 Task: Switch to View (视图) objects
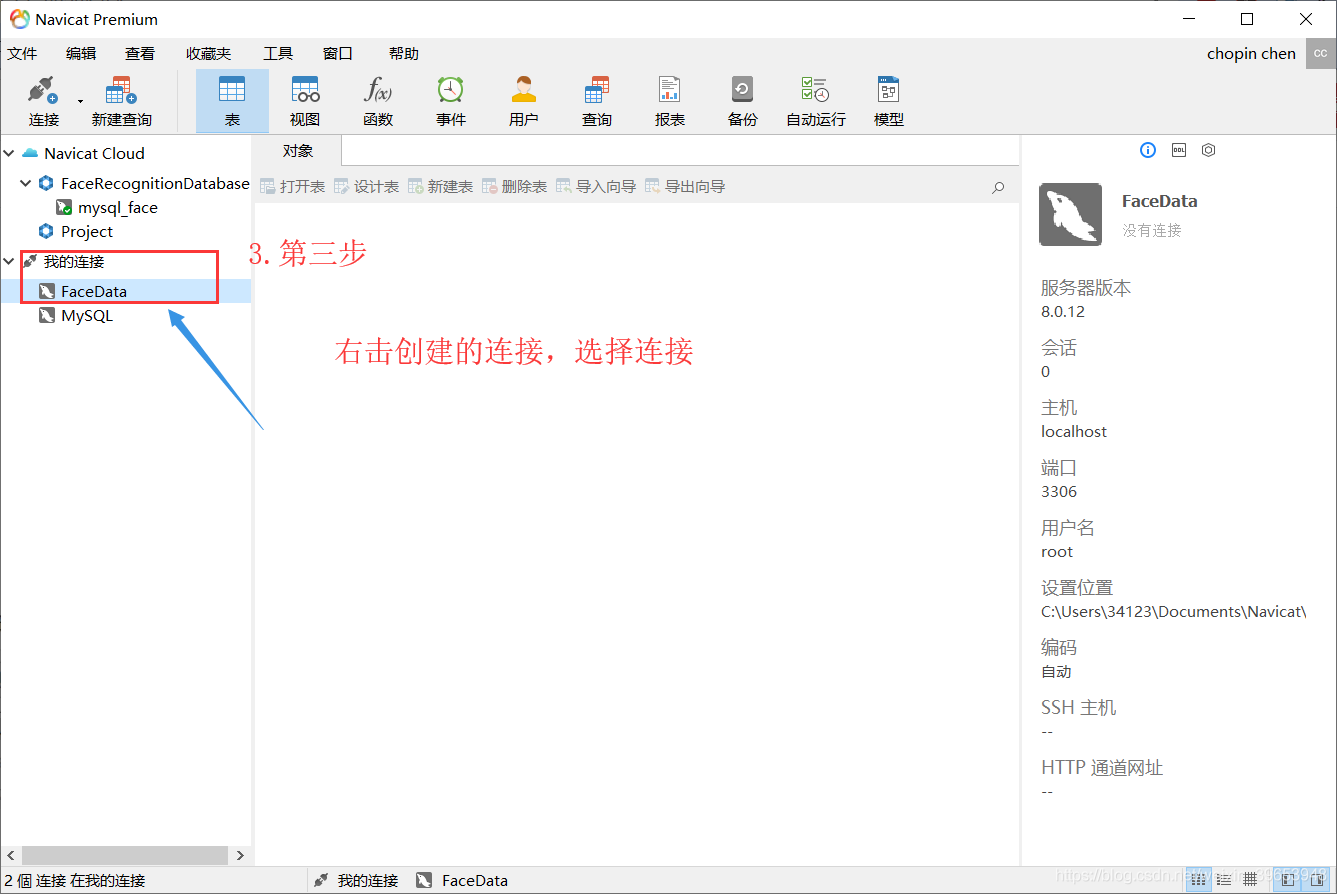[x=305, y=101]
